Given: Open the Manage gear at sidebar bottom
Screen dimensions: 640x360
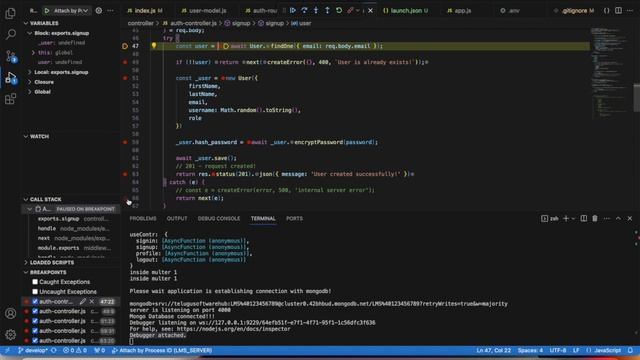Looking at the screenshot, I should [x=10, y=334].
